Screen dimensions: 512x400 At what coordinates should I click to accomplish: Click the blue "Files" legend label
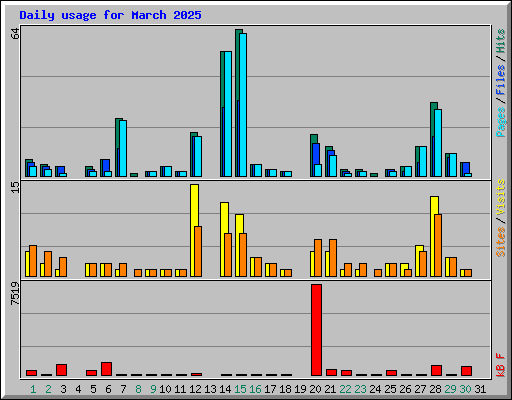pyautogui.click(x=501, y=80)
